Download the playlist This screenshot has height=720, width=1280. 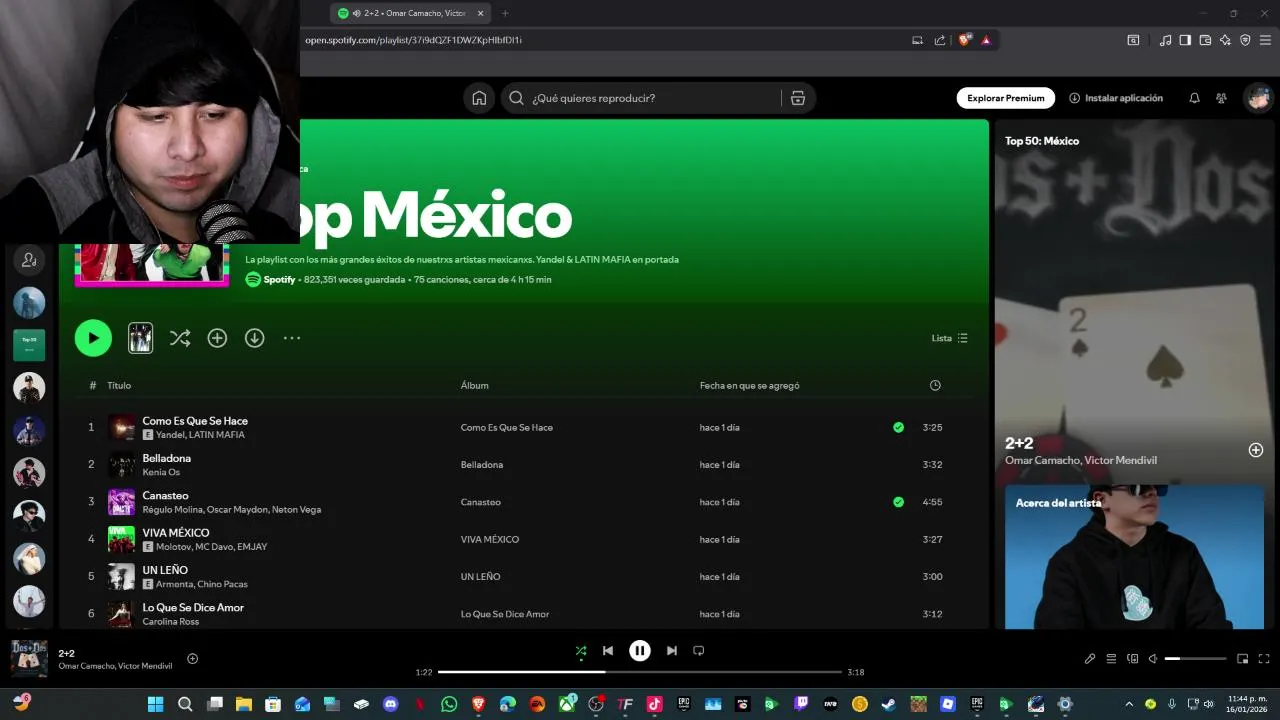click(255, 338)
